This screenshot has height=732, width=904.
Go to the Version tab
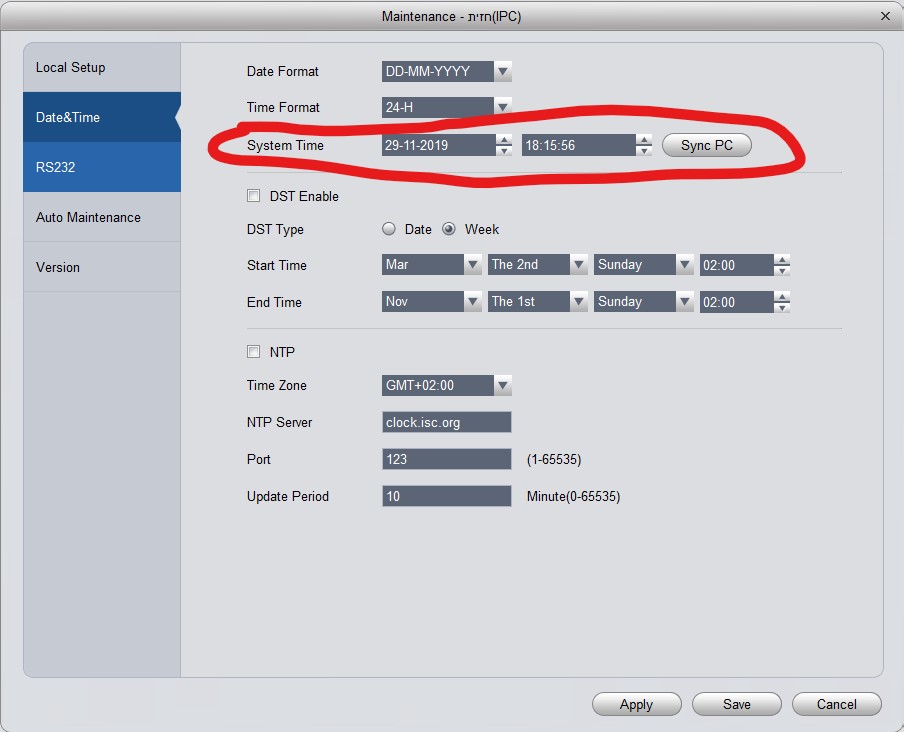click(102, 267)
